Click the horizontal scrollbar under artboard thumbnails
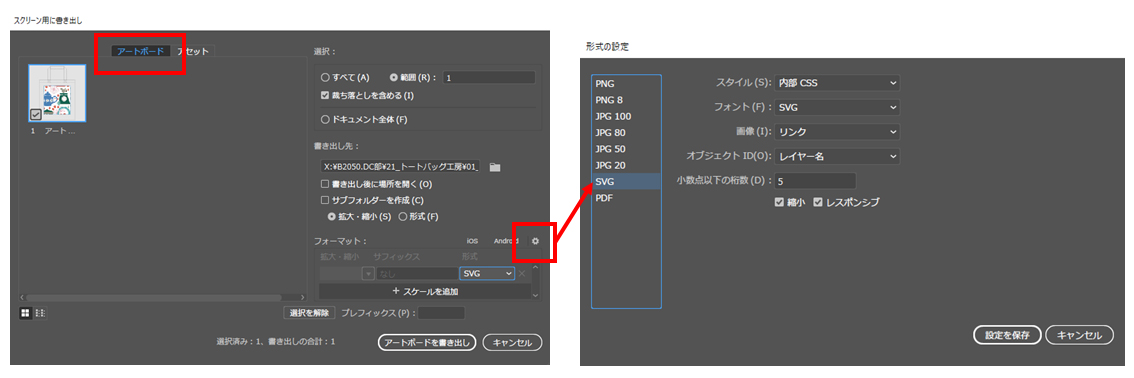The height and width of the screenshot is (378, 1134). 155,297
